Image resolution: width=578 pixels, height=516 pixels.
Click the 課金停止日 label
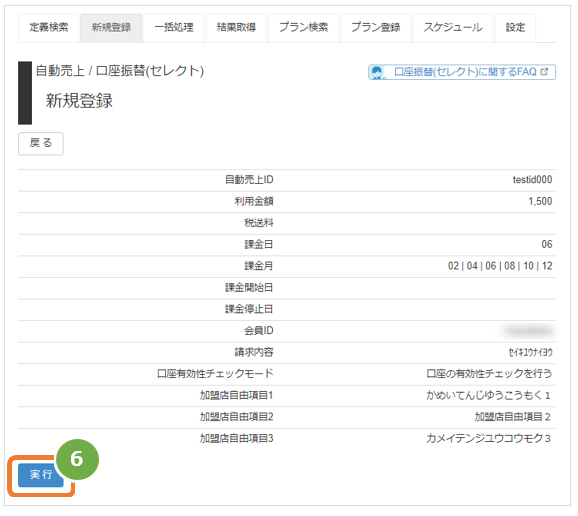coord(249,310)
